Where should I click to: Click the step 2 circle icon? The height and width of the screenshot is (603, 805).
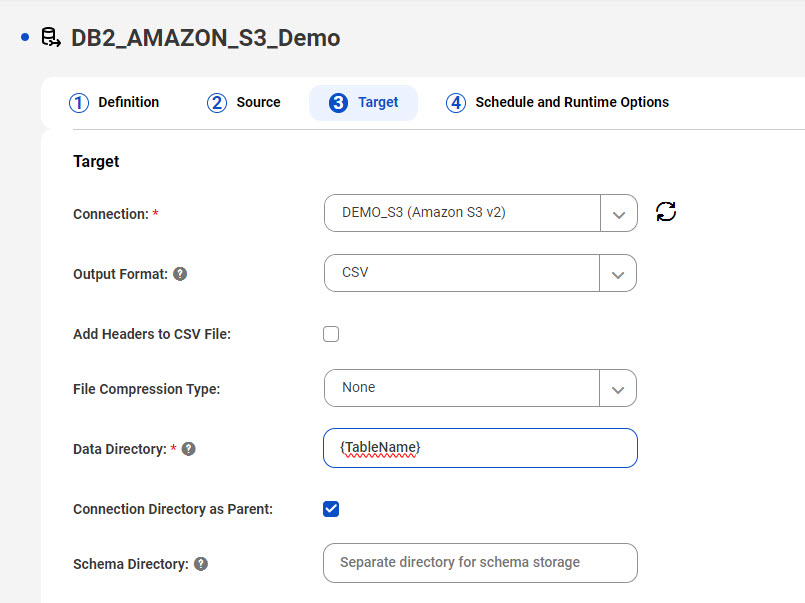click(217, 103)
